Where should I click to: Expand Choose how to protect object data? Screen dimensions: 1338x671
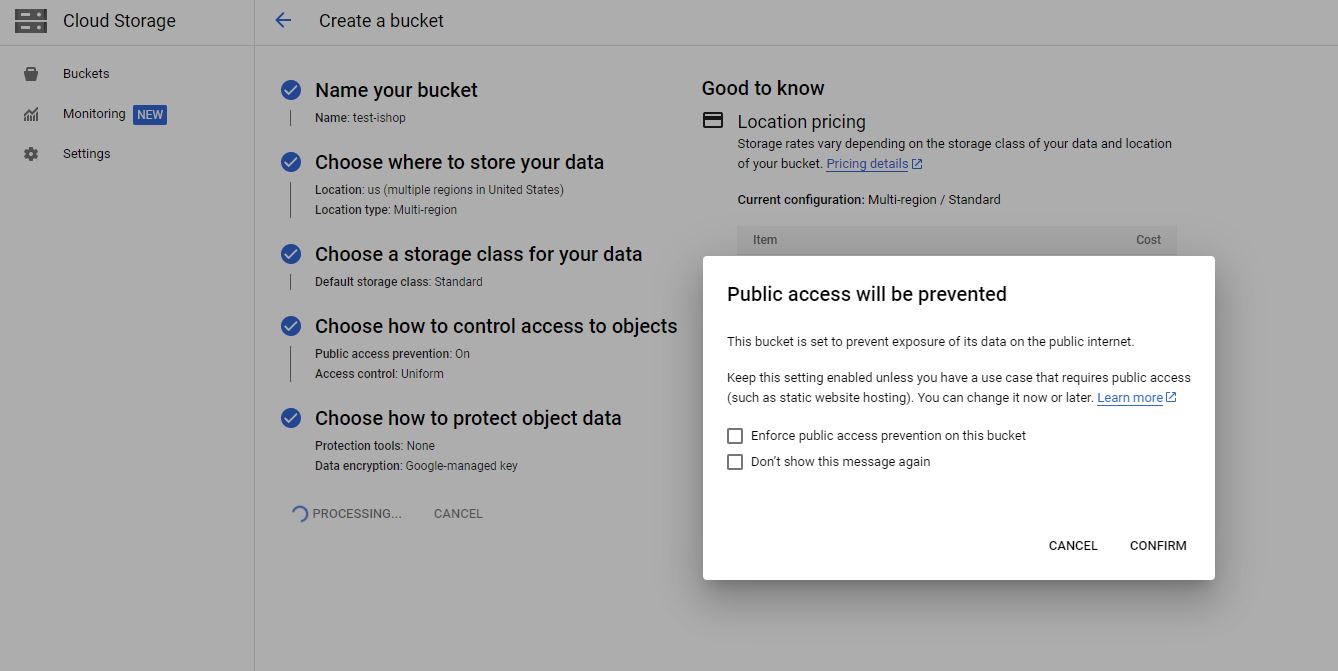point(467,418)
